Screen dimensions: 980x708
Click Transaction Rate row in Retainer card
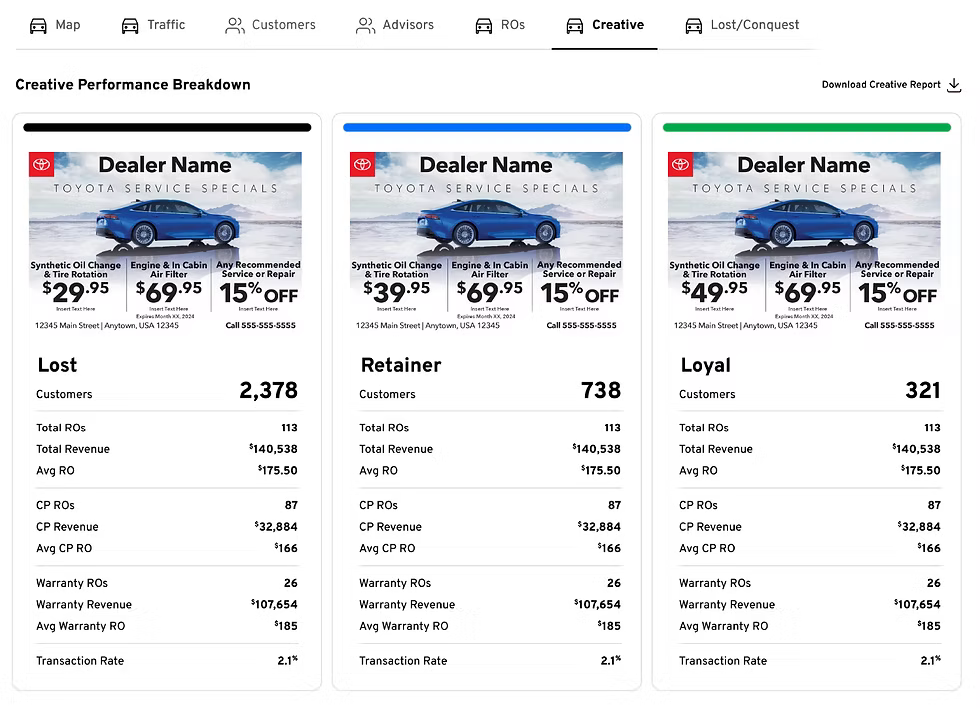[x=490, y=661]
